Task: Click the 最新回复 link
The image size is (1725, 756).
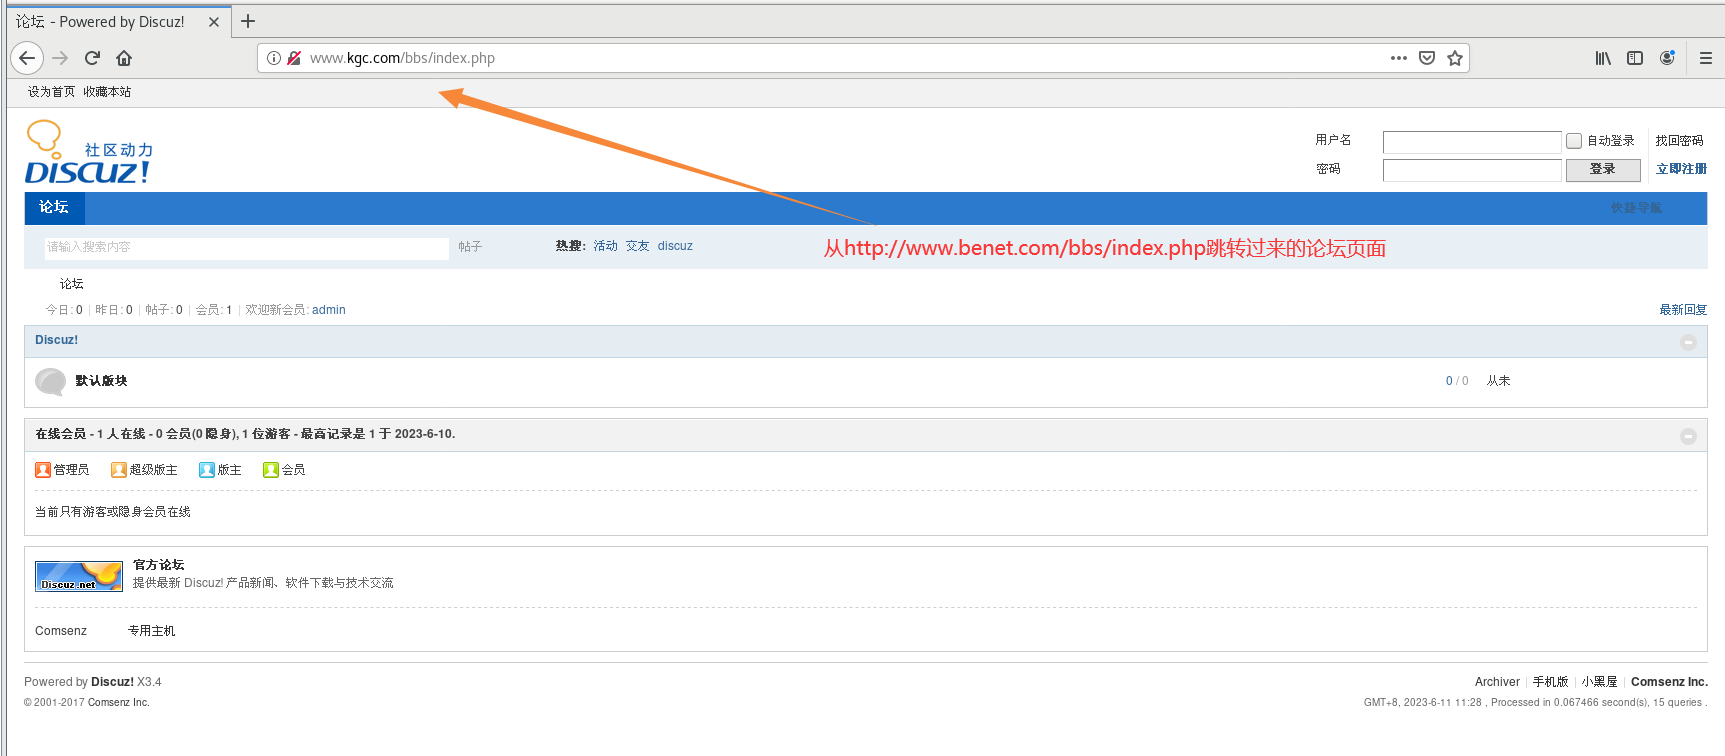Action: pyautogui.click(x=1683, y=310)
